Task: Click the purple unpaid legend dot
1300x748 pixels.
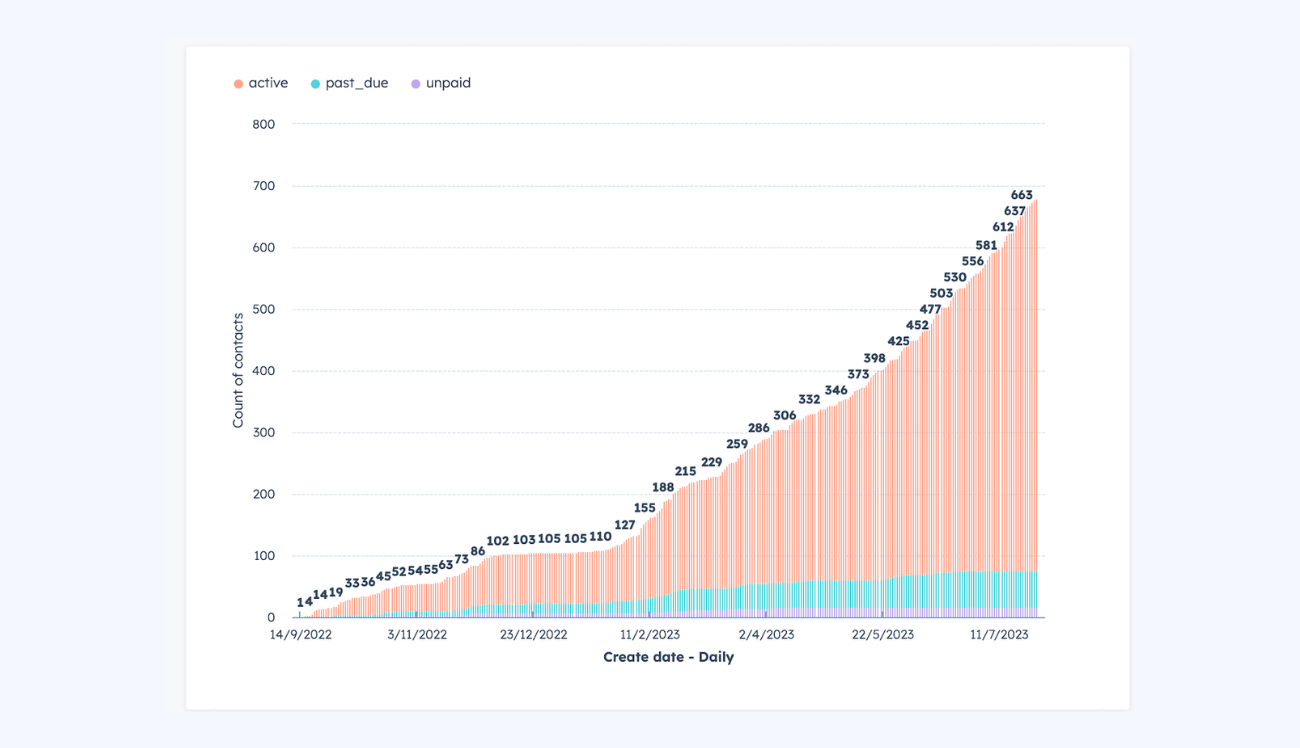Action: click(416, 84)
